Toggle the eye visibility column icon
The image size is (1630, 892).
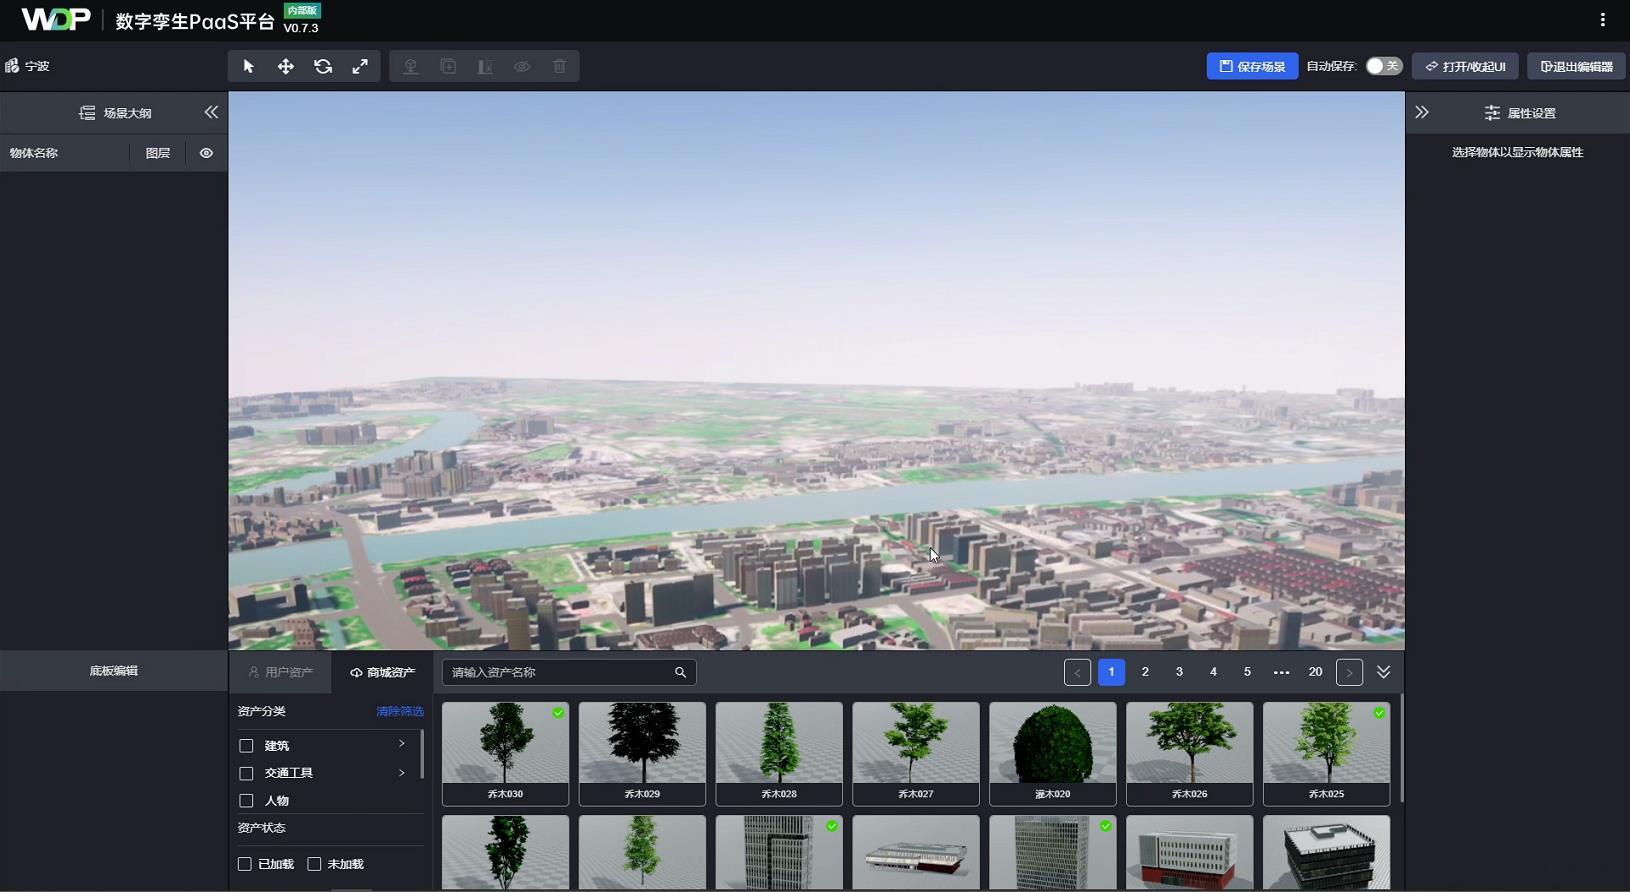pyautogui.click(x=206, y=153)
